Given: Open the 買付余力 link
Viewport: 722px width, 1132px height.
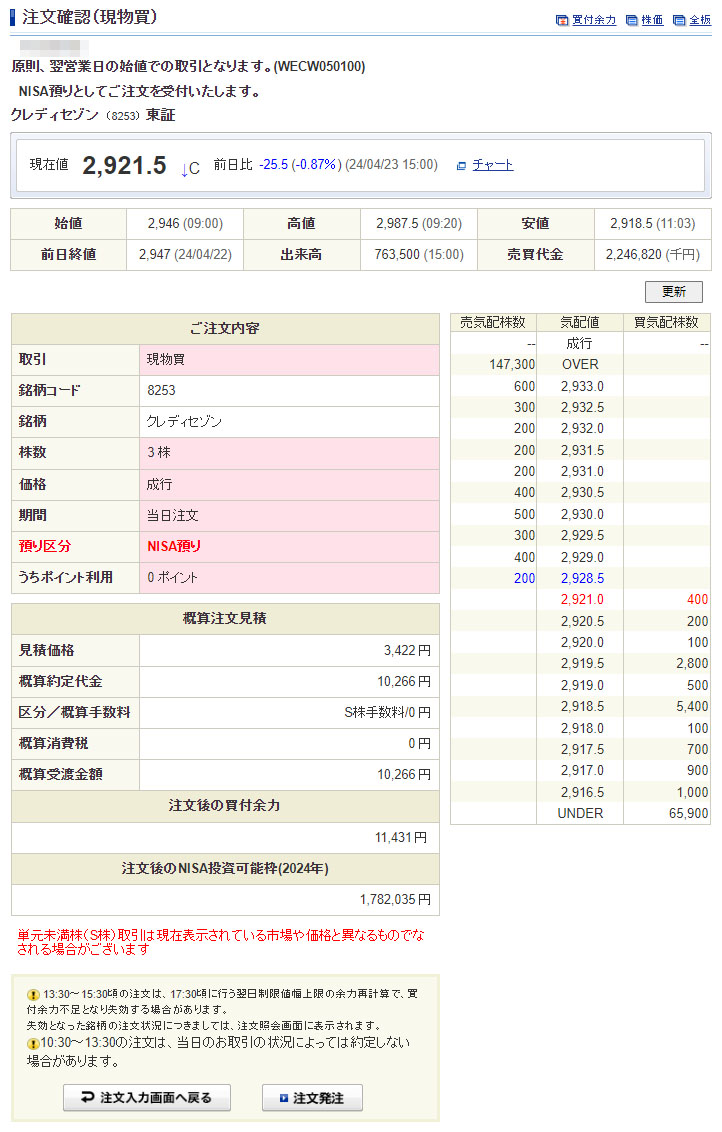Looking at the screenshot, I should 594,20.
